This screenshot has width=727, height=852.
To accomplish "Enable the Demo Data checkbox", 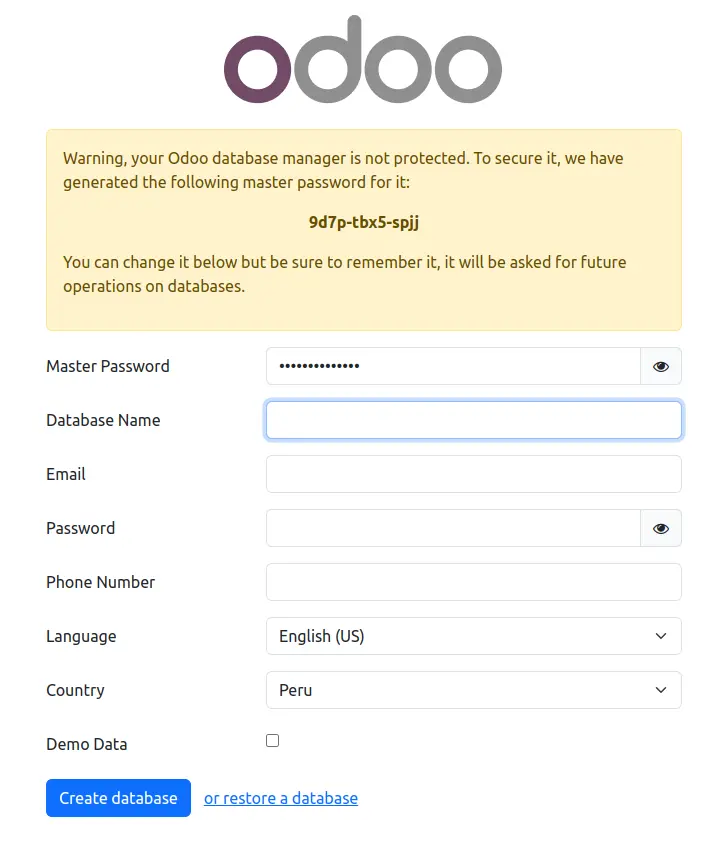I will point(272,740).
